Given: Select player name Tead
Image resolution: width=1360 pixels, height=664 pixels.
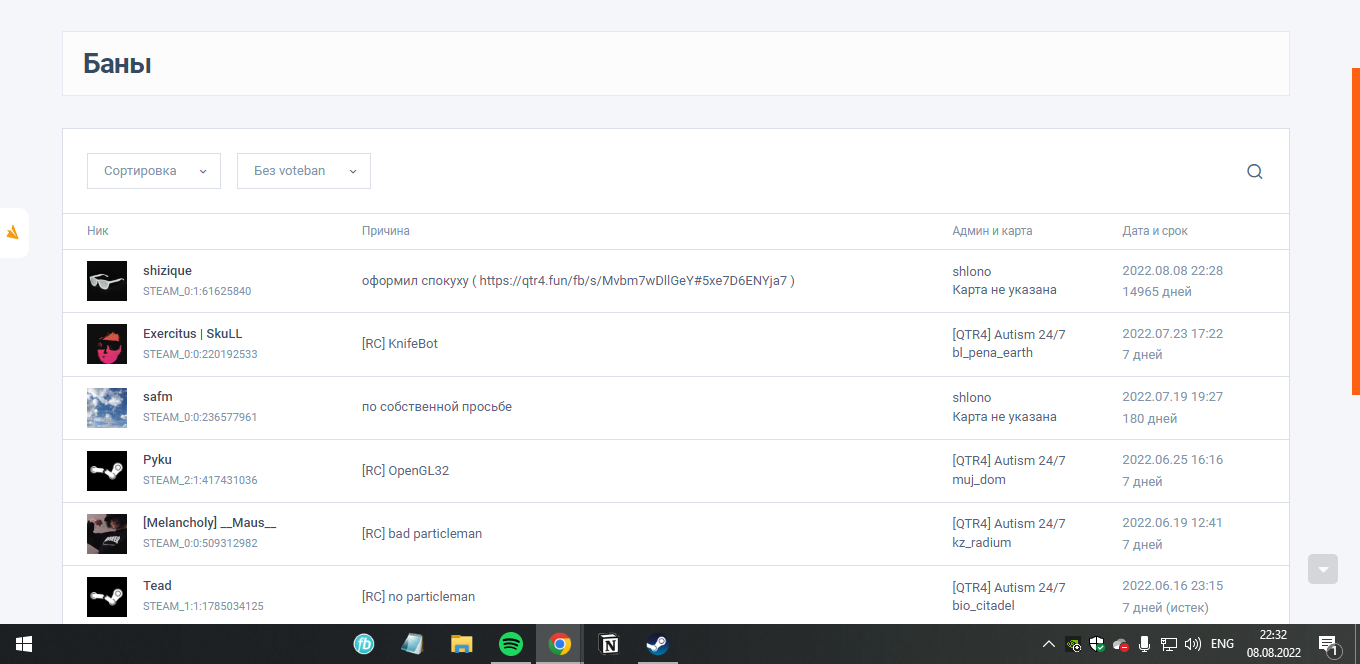Looking at the screenshot, I should (x=157, y=586).
